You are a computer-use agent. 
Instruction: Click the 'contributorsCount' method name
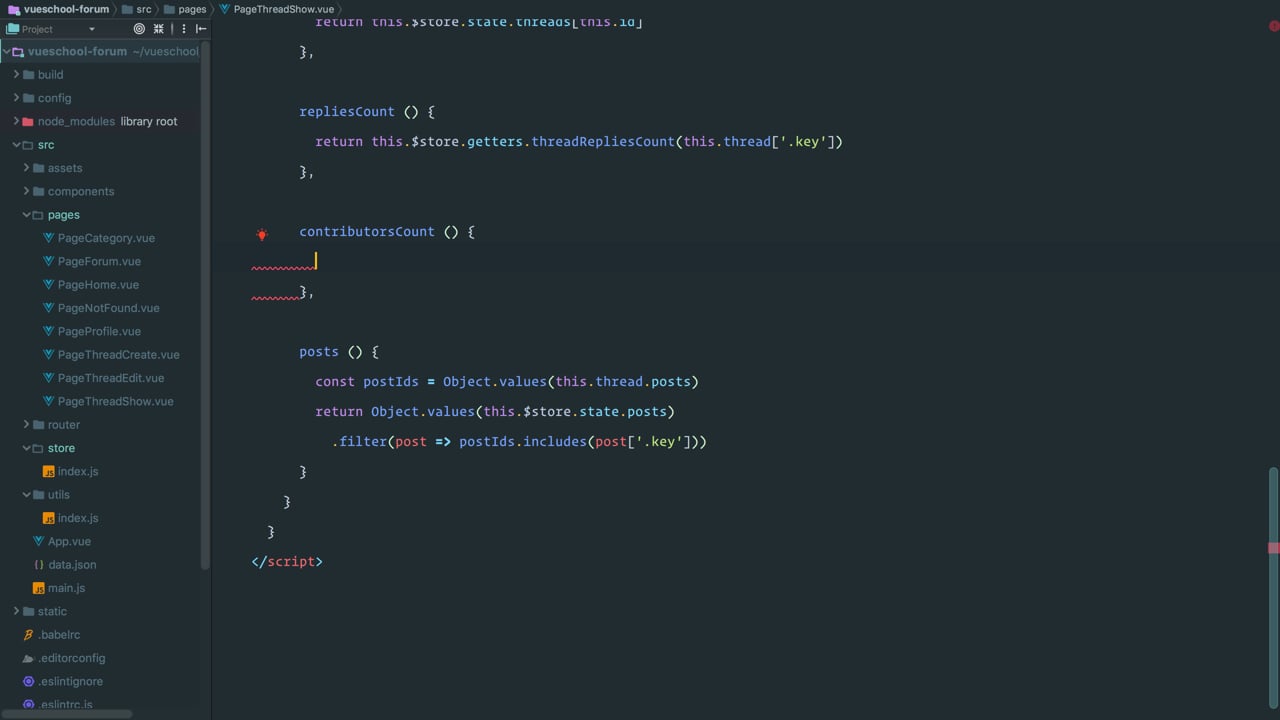coord(367,231)
